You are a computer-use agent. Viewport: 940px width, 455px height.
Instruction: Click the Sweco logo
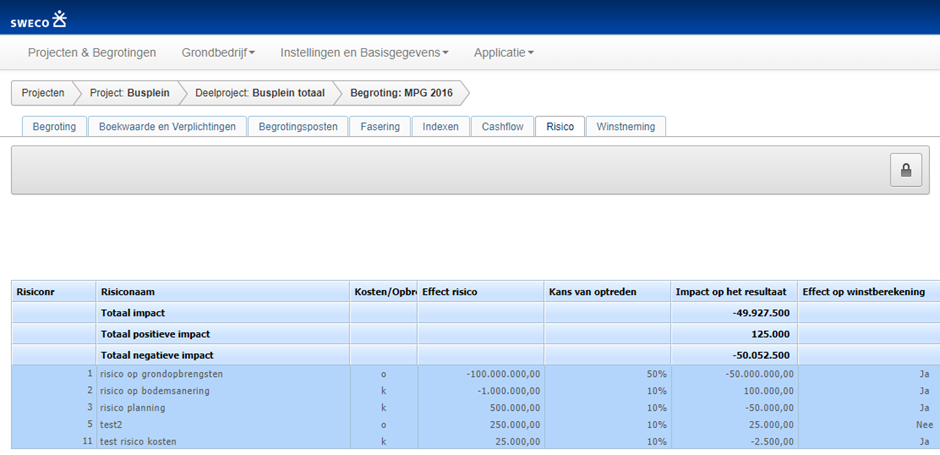pyautogui.click(x=39, y=18)
